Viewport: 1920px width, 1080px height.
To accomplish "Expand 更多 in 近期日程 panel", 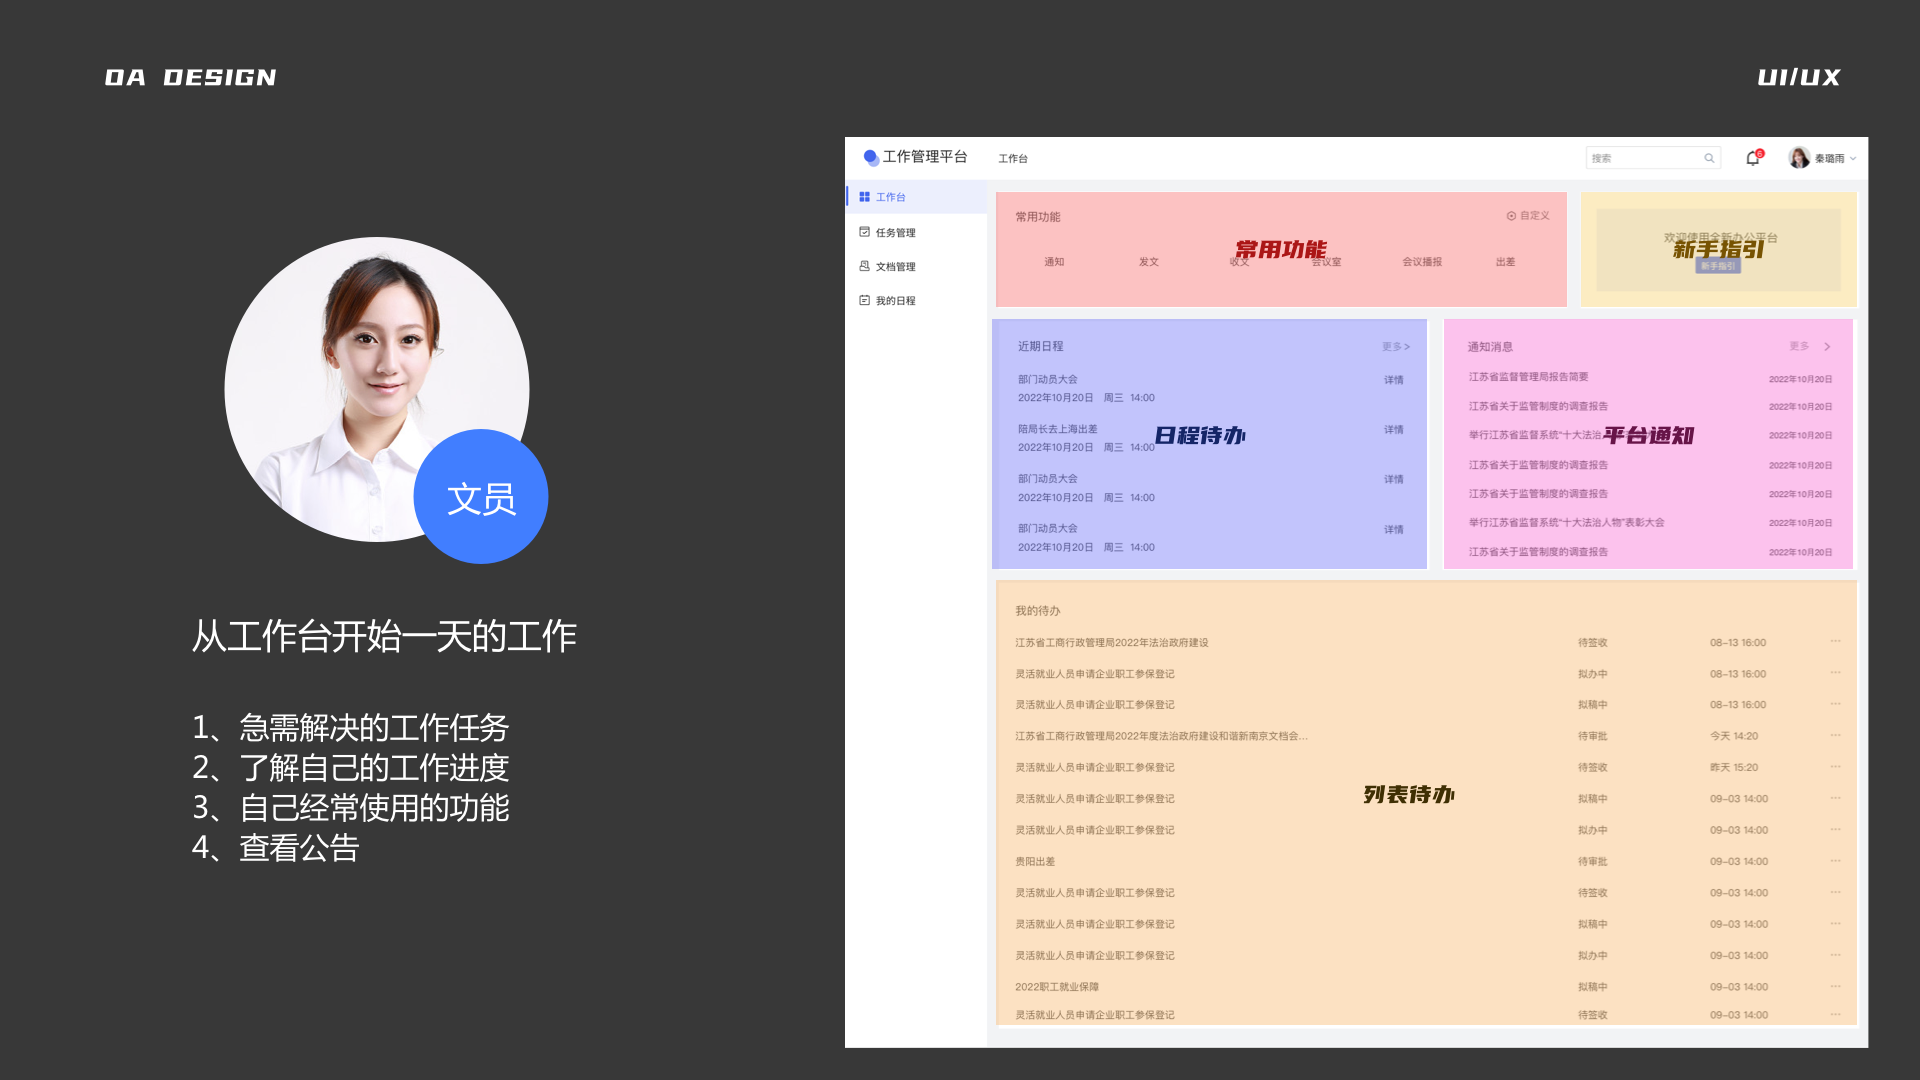I will 1395,347.
